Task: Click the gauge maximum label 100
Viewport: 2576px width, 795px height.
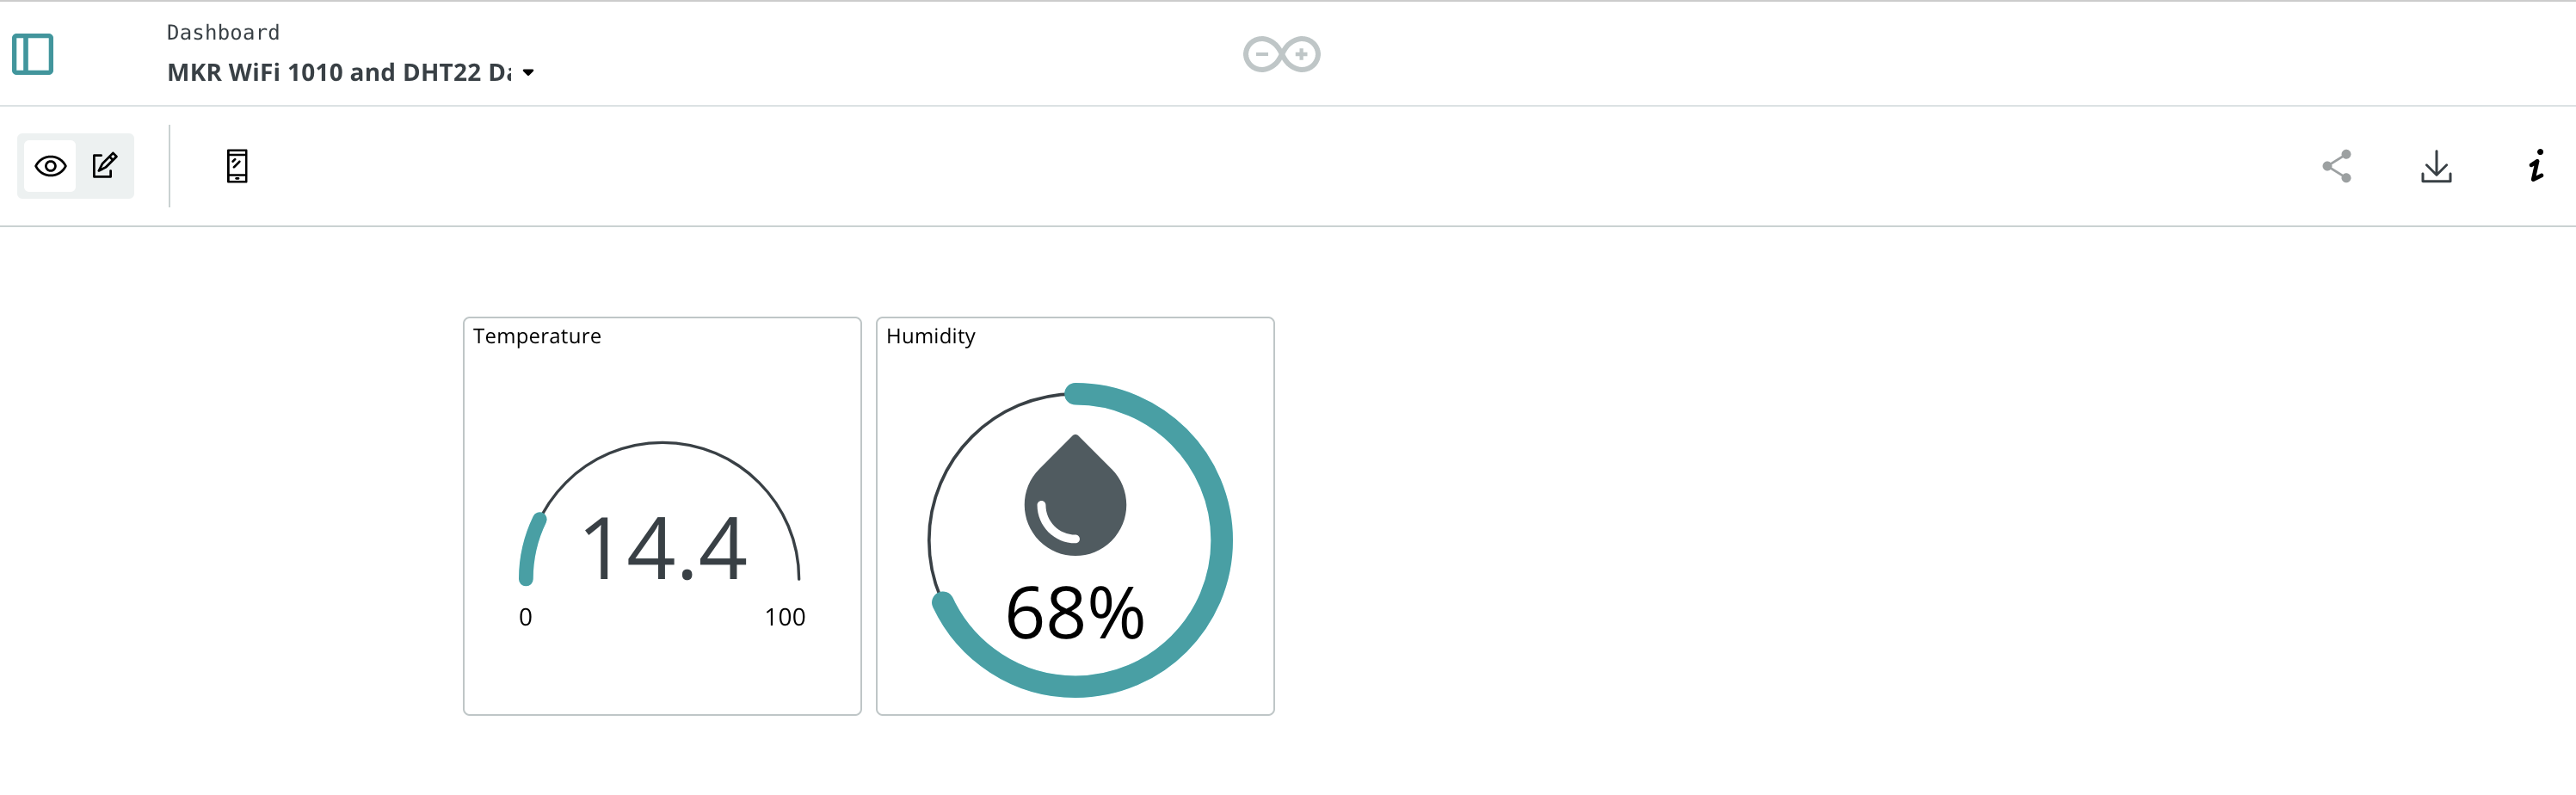Action: [x=785, y=617]
